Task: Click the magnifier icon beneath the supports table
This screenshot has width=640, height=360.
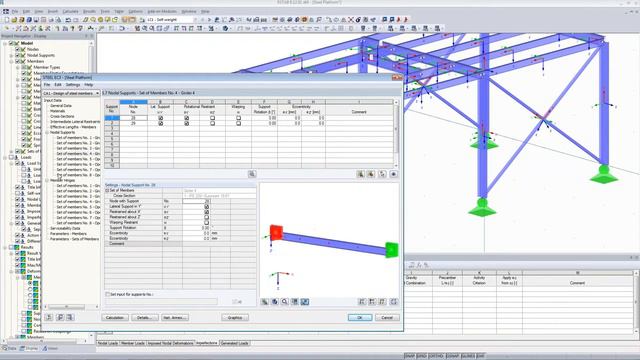Action: pos(252,174)
